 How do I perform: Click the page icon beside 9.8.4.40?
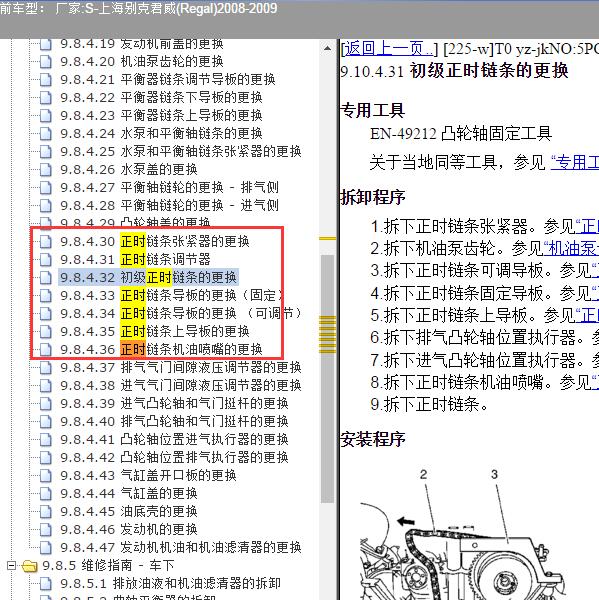(46, 421)
